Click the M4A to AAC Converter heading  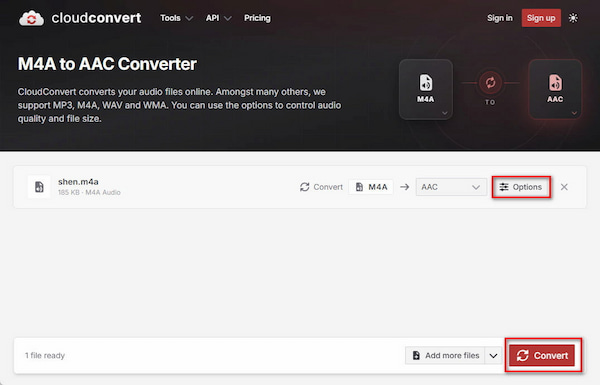[107, 64]
